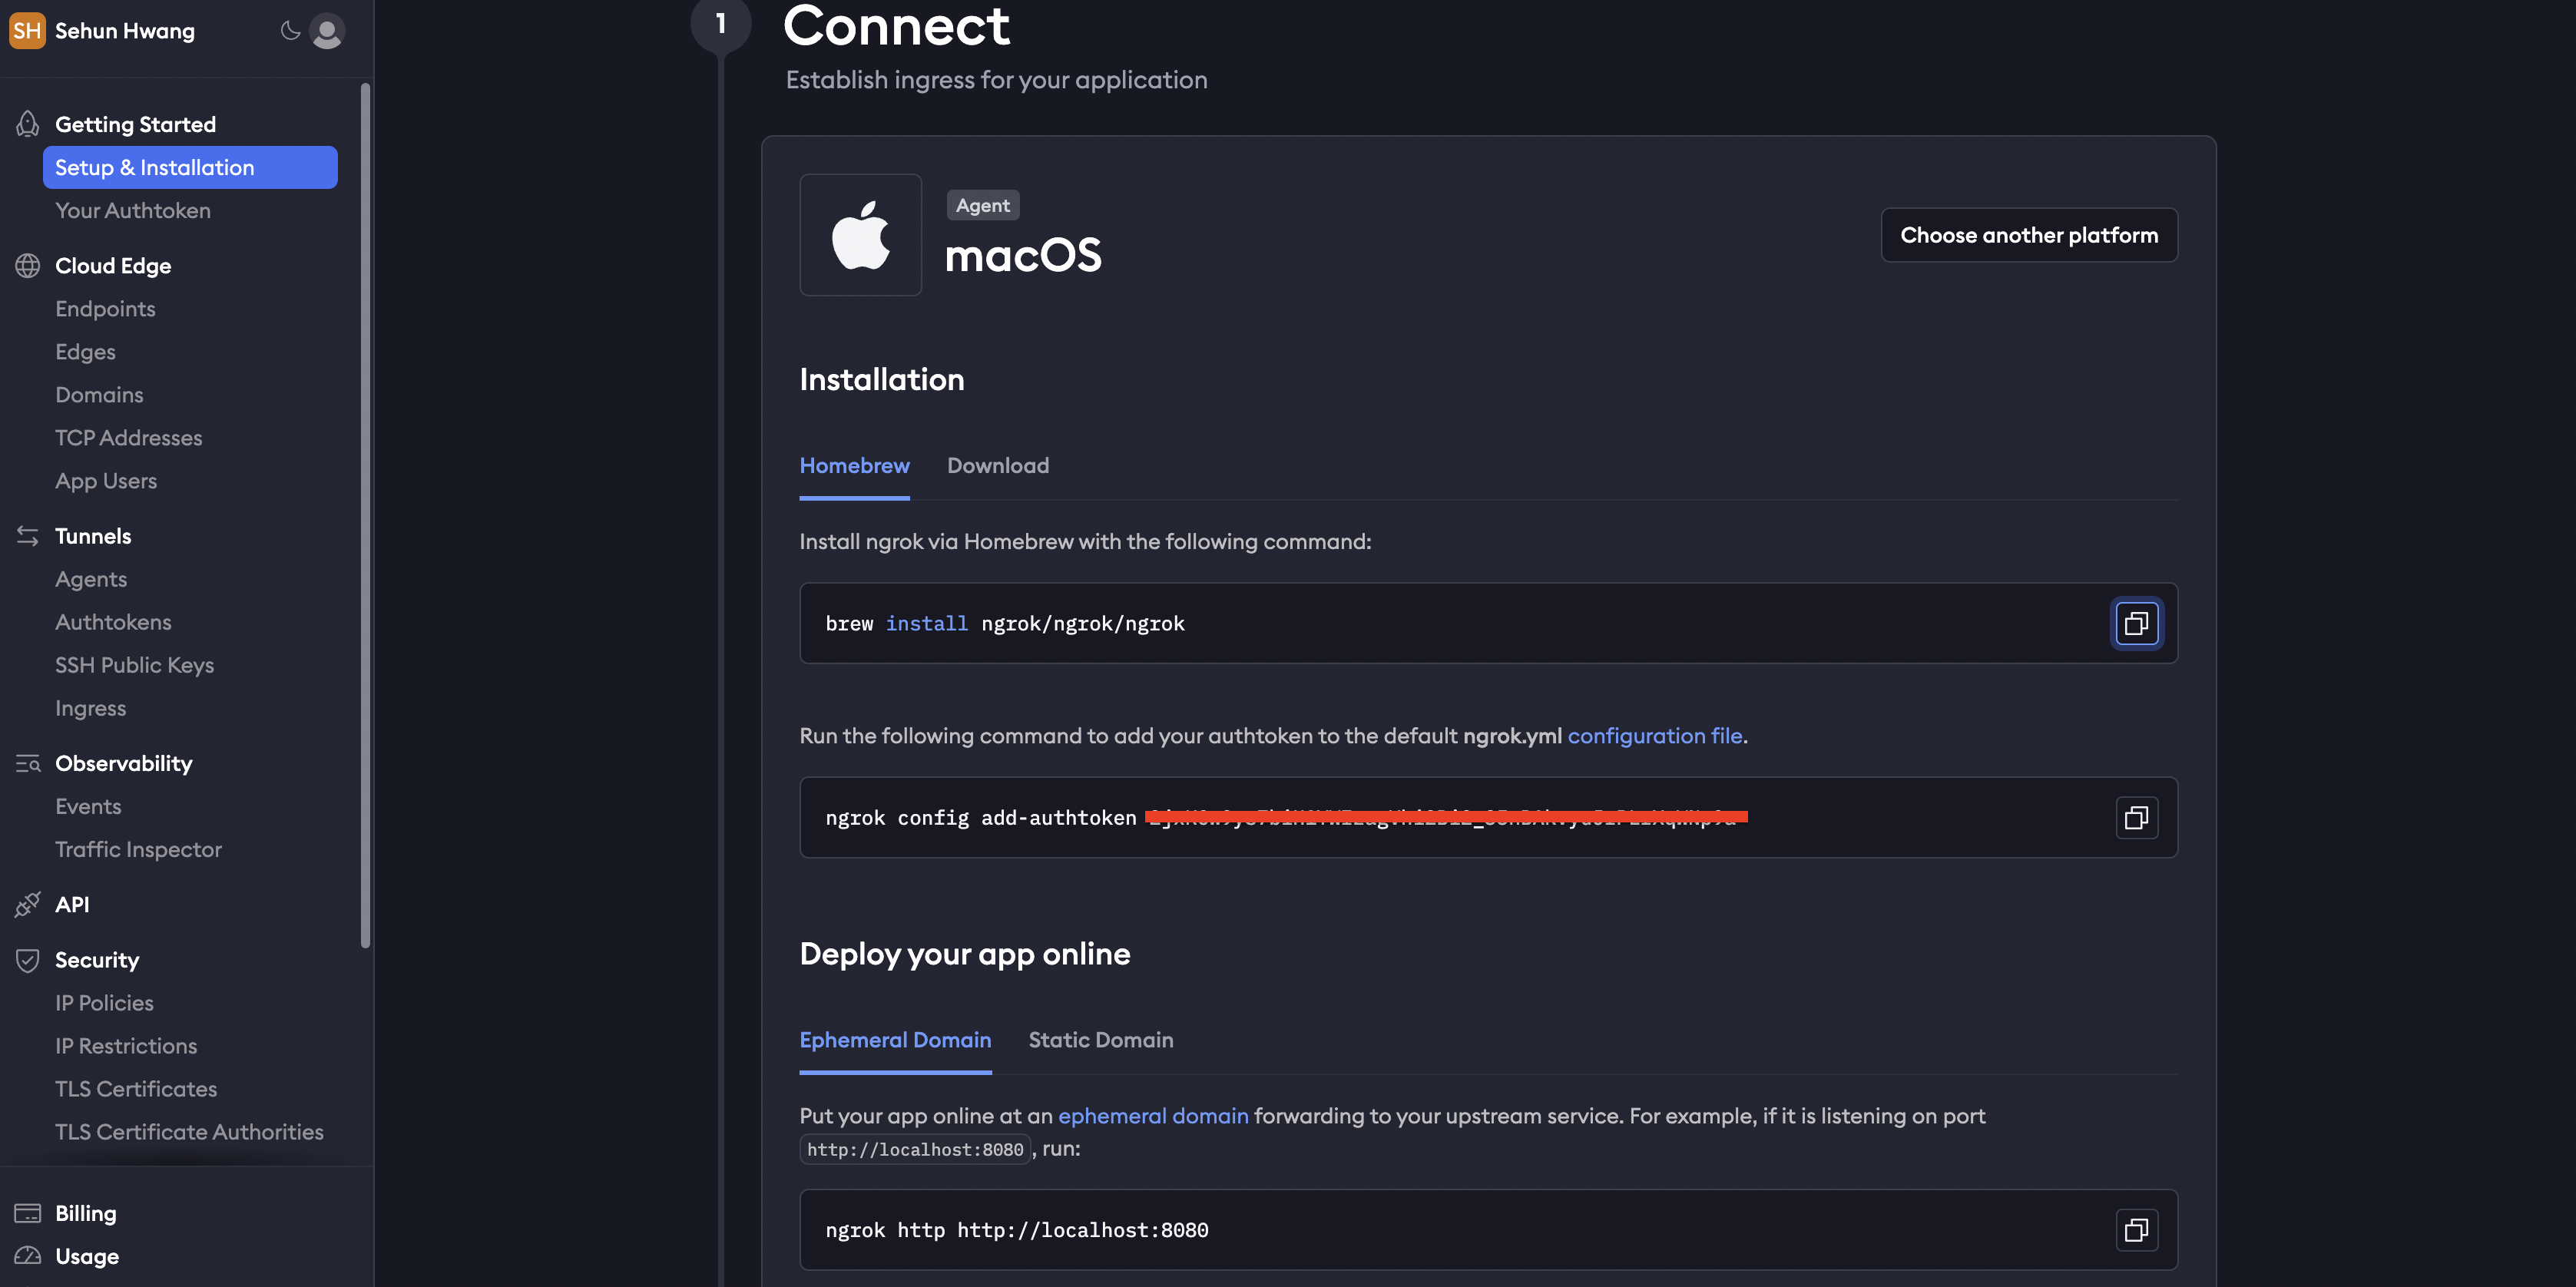Click the Getting Started rocket icon
2576x1287 pixels.
click(26, 123)
